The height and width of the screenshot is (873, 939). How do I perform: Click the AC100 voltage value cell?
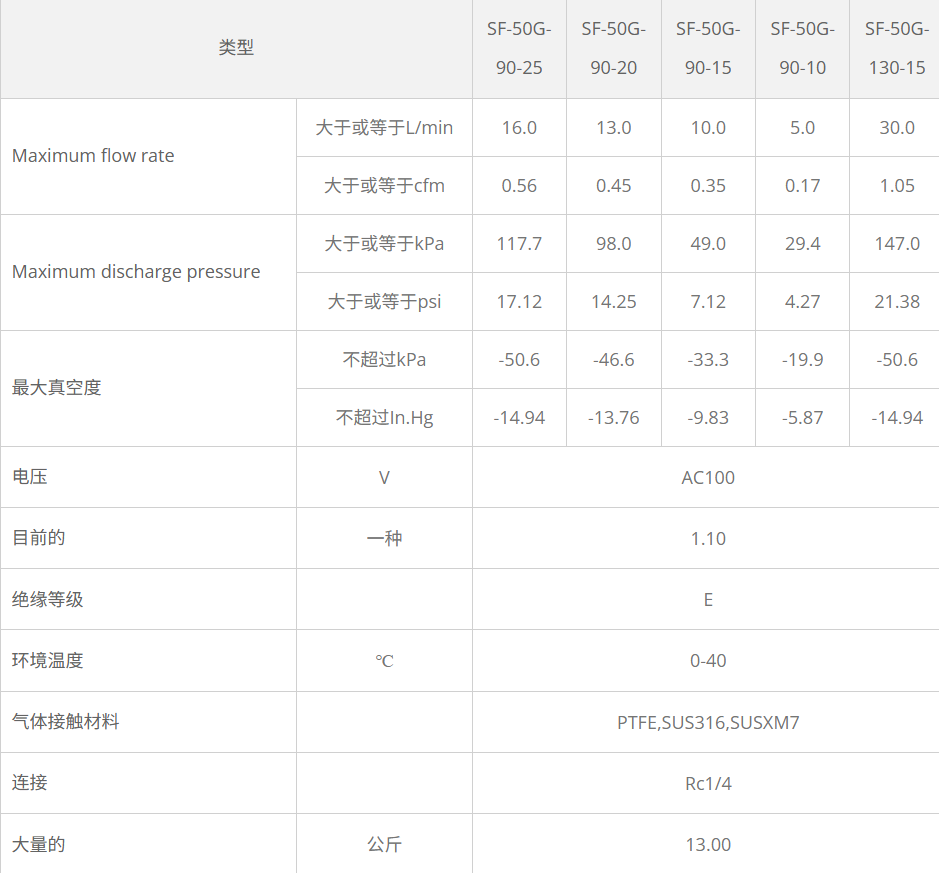pos(707,477)
